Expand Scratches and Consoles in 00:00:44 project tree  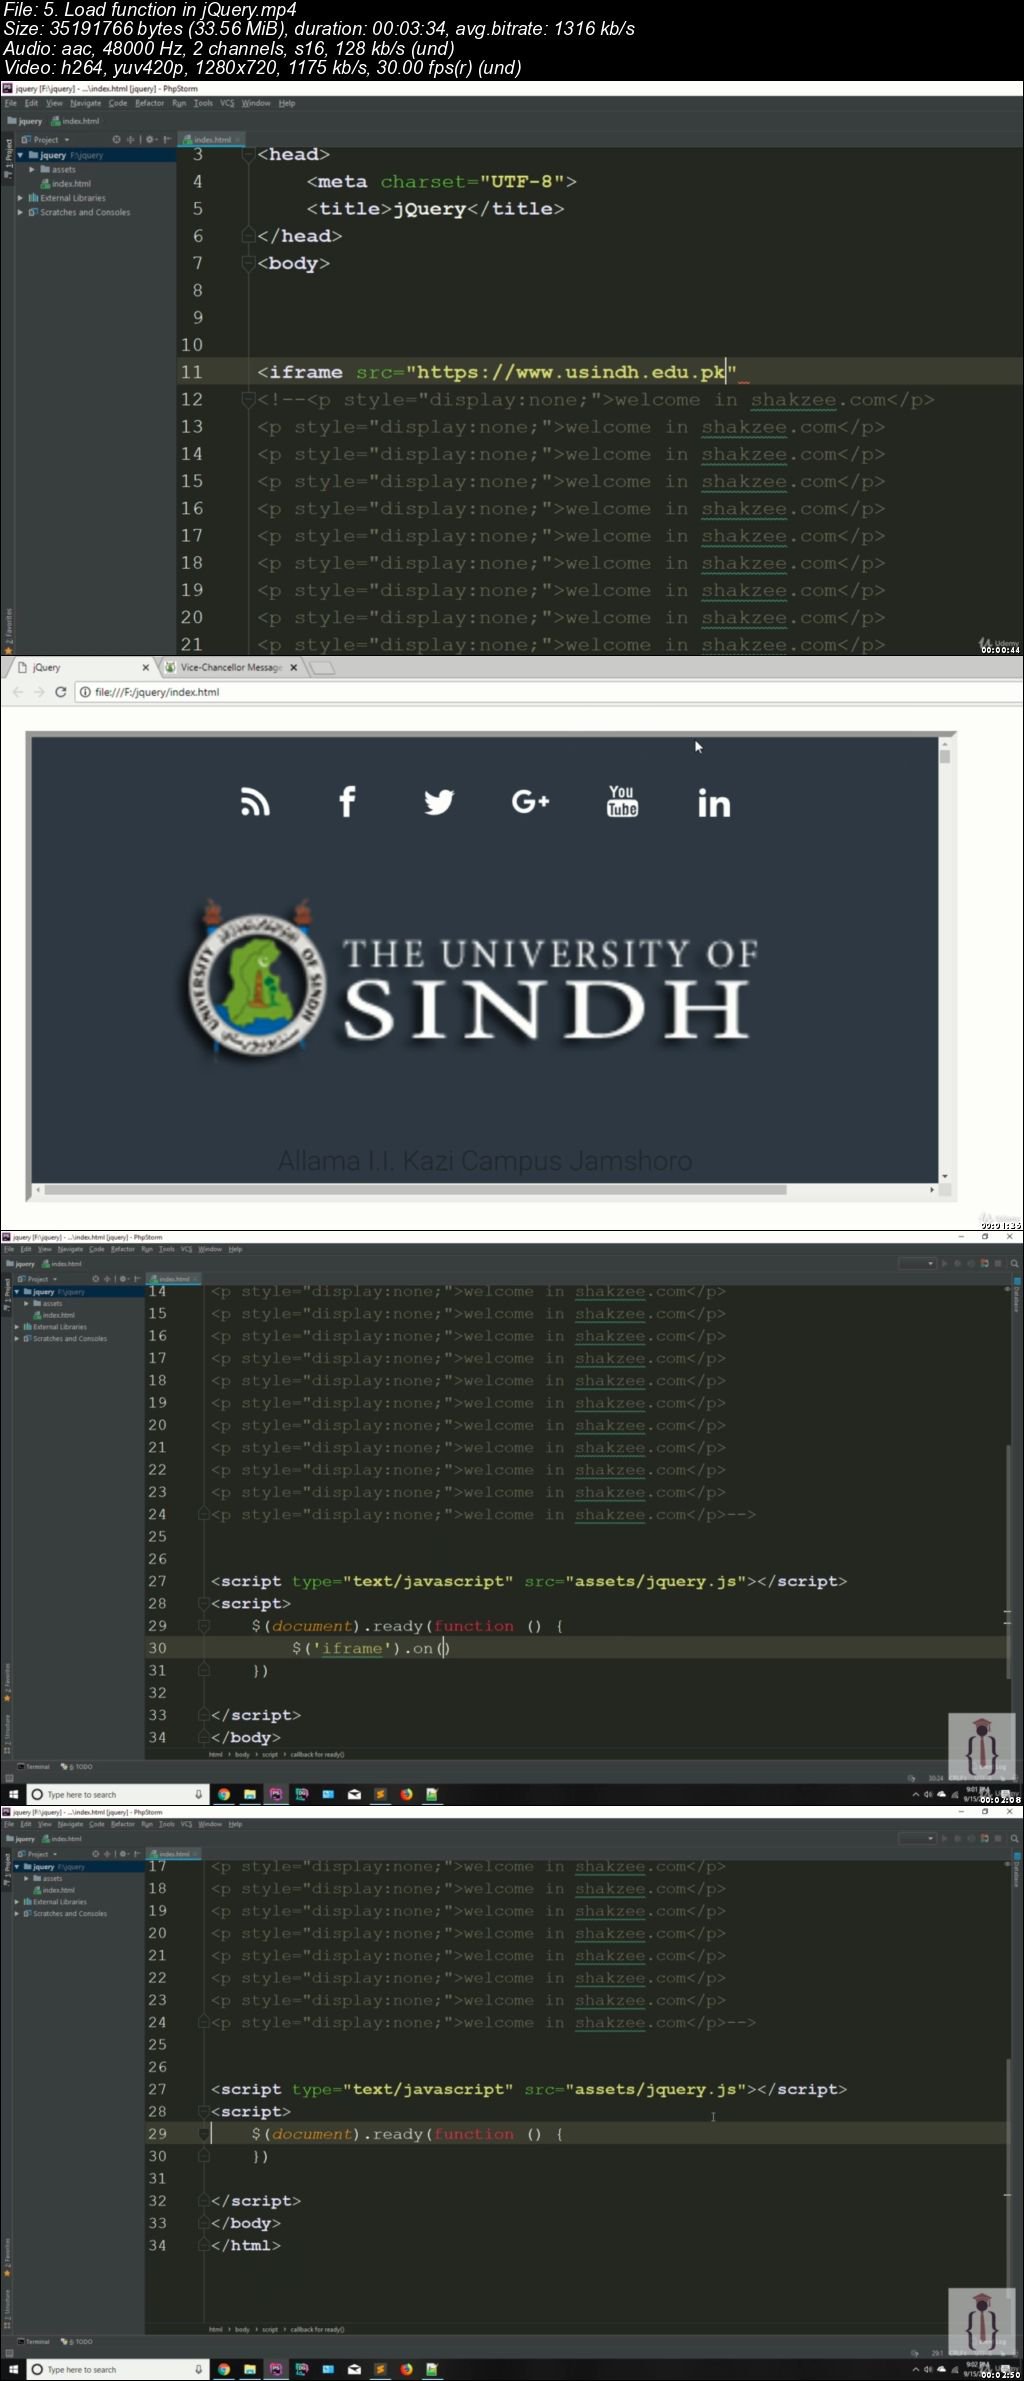tap(20, 212)
